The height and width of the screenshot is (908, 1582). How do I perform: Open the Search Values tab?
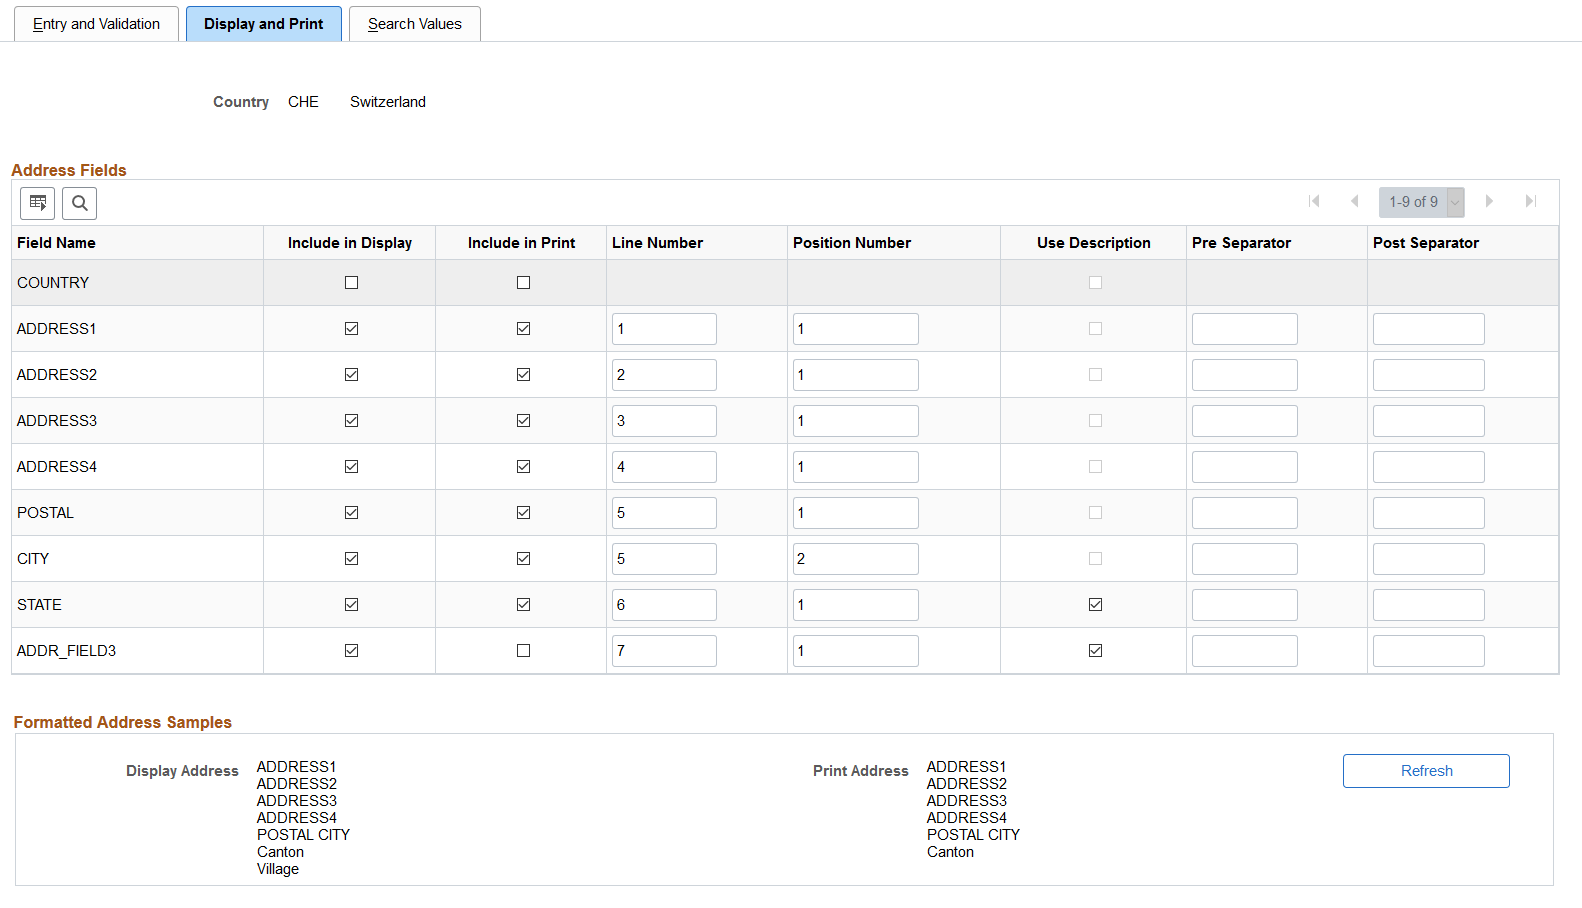(x=415, y=24)
